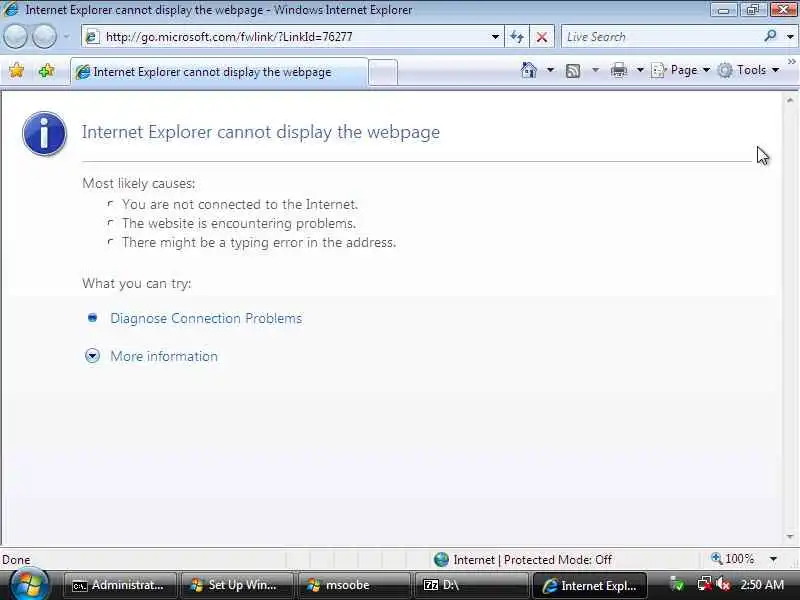The height and width of the screenshot is (600, 800).
Task: Select the 'Internet Explorer cannot display' tab
Action: tap(218, 72)
